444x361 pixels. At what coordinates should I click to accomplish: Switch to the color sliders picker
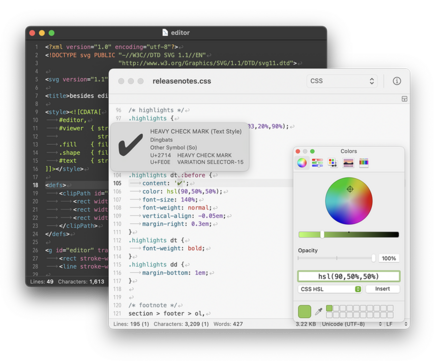(x=317, y=163)
